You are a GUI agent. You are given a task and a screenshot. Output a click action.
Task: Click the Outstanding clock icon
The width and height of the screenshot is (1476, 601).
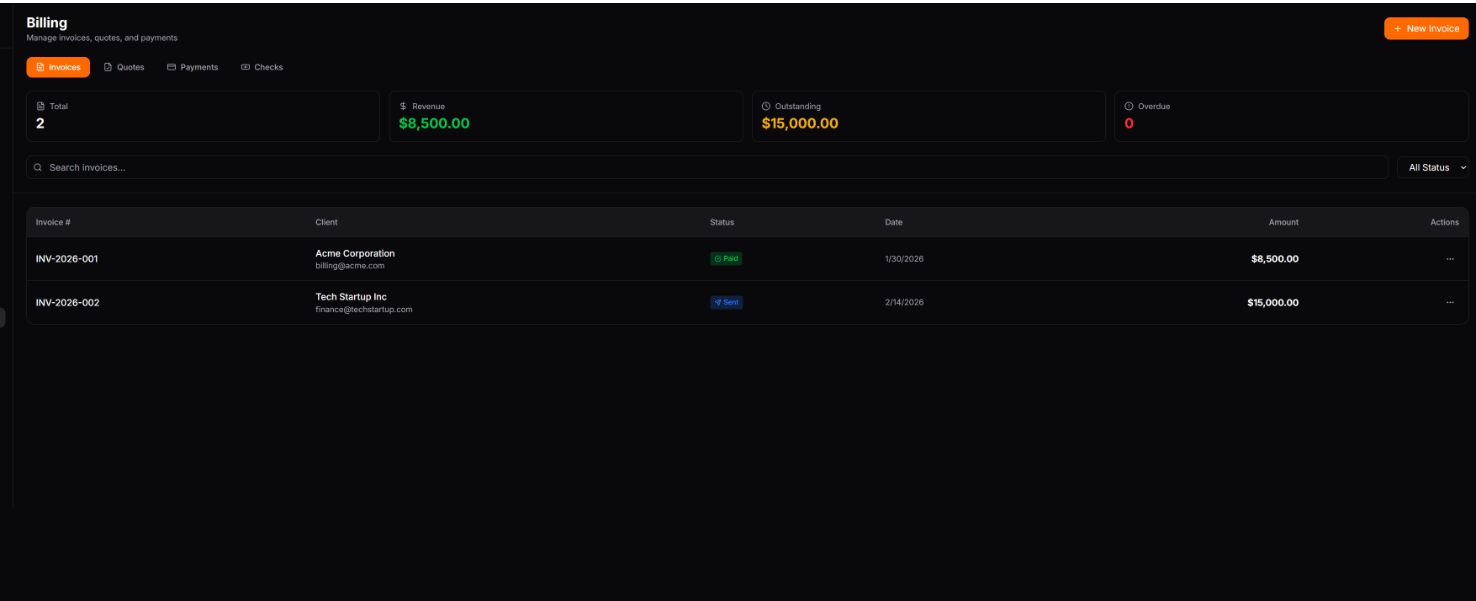tap(766, 106)
